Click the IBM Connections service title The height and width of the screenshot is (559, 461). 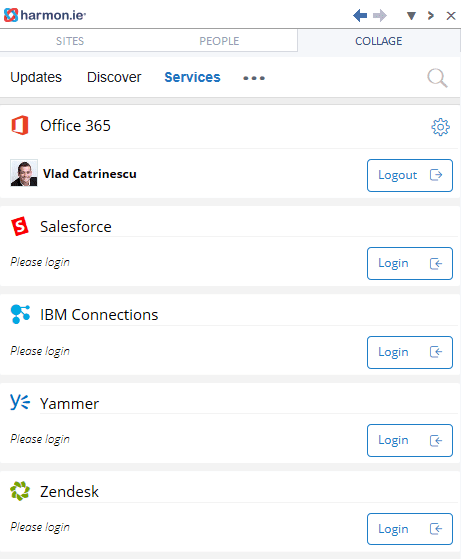point(99,315)
